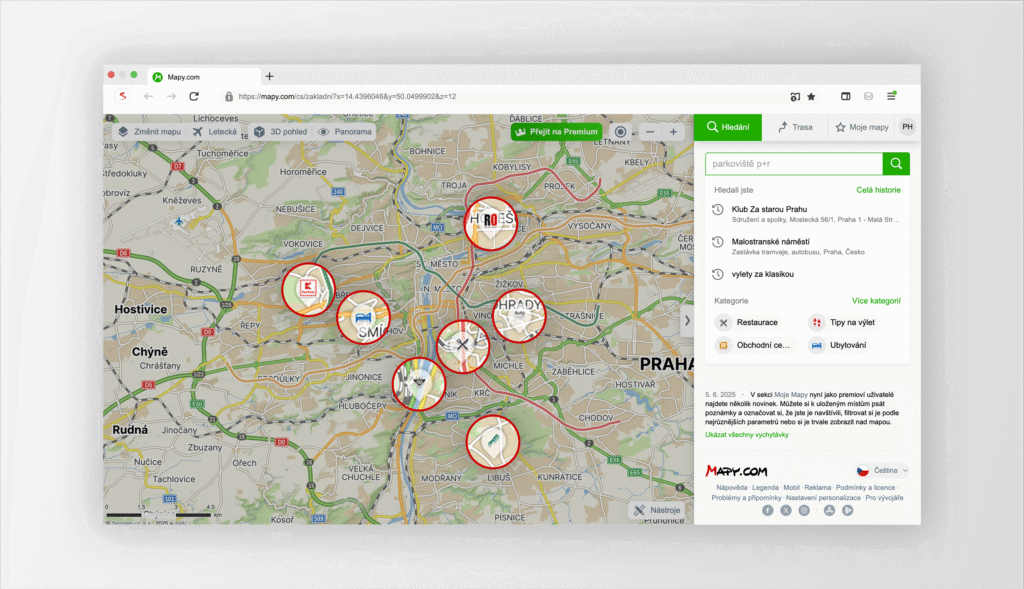Screen dimensions: 1024x589
Task: Open the Facebook social icon
Action: (768, 511)
